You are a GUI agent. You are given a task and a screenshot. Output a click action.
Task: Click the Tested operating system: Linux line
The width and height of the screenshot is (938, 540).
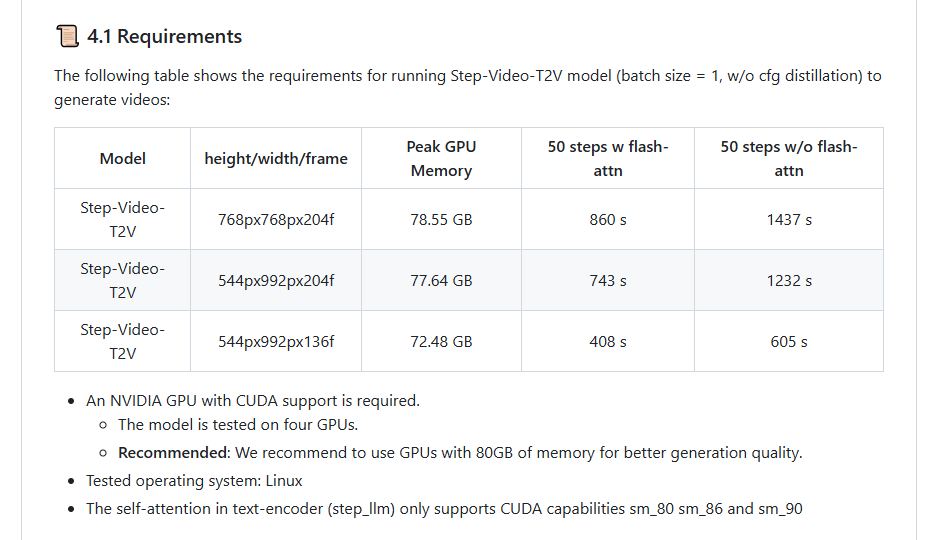pyautogui.click(x=194, y=481)
